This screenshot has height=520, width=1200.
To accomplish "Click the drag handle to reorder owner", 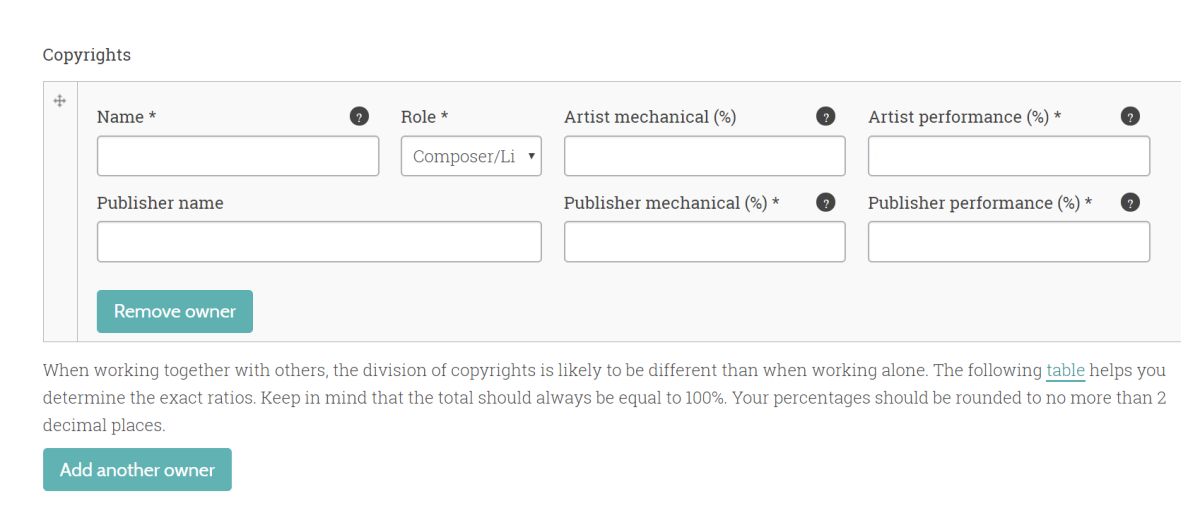I will 60,101.
